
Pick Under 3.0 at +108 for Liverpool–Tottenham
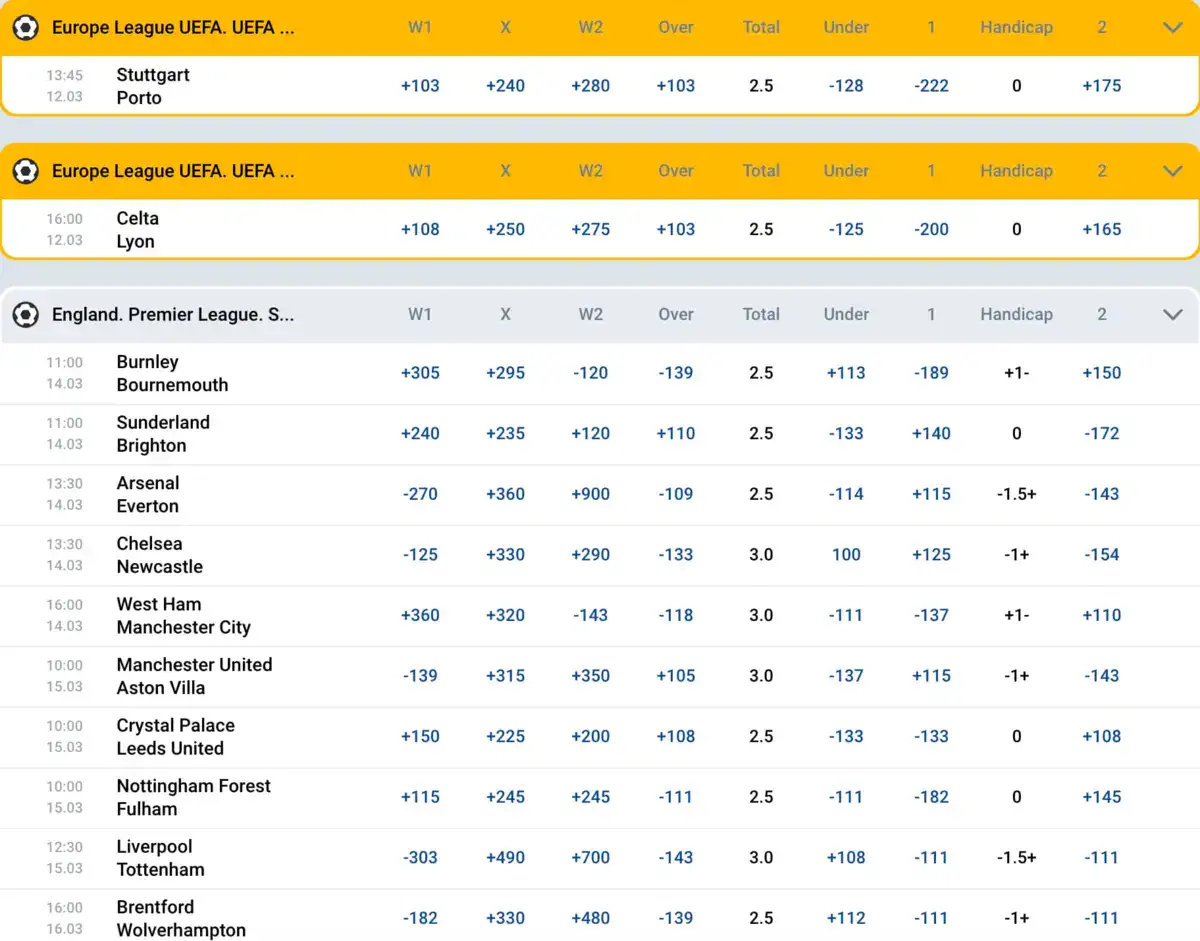click(x=846, y=858)
